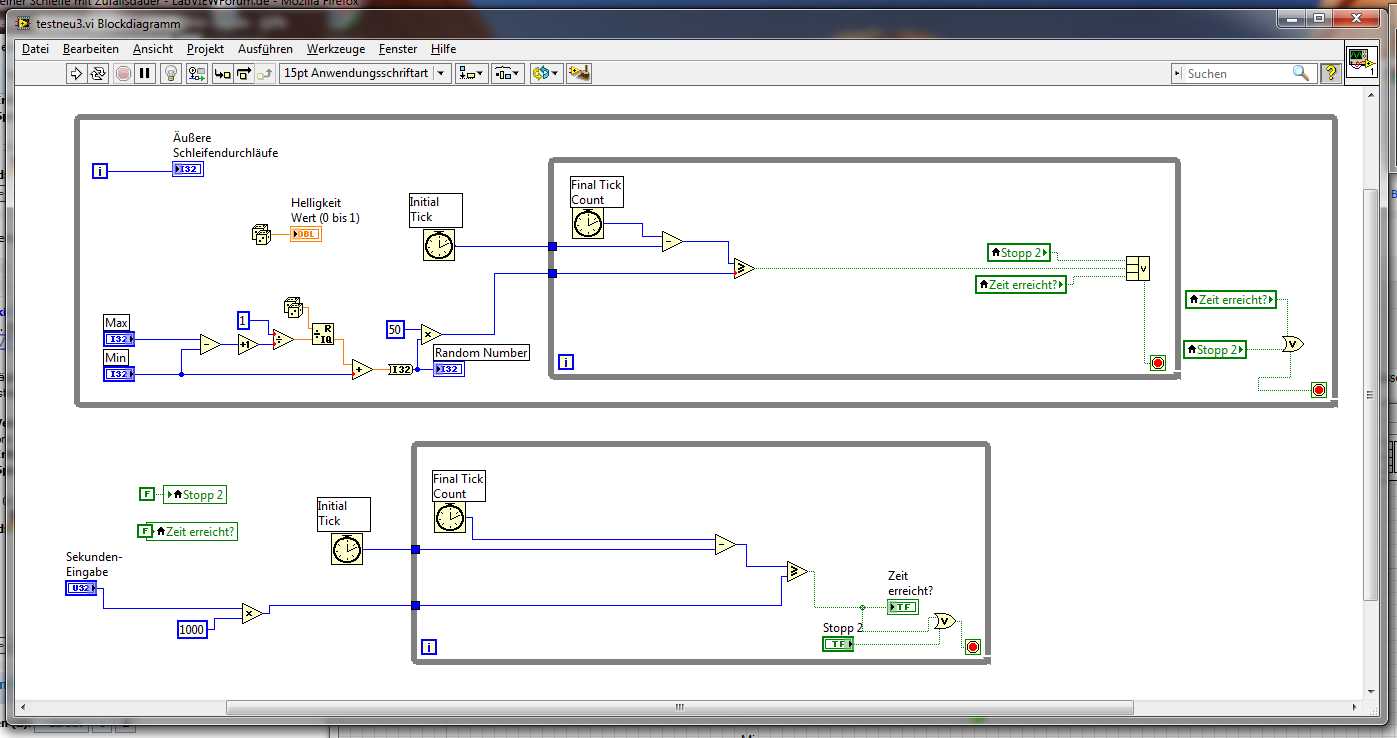Image resolution: width=1397 pixels, height=738 pixels.
Task: Click the Stopp 2 boolean terminal
Action: point(838,644)
